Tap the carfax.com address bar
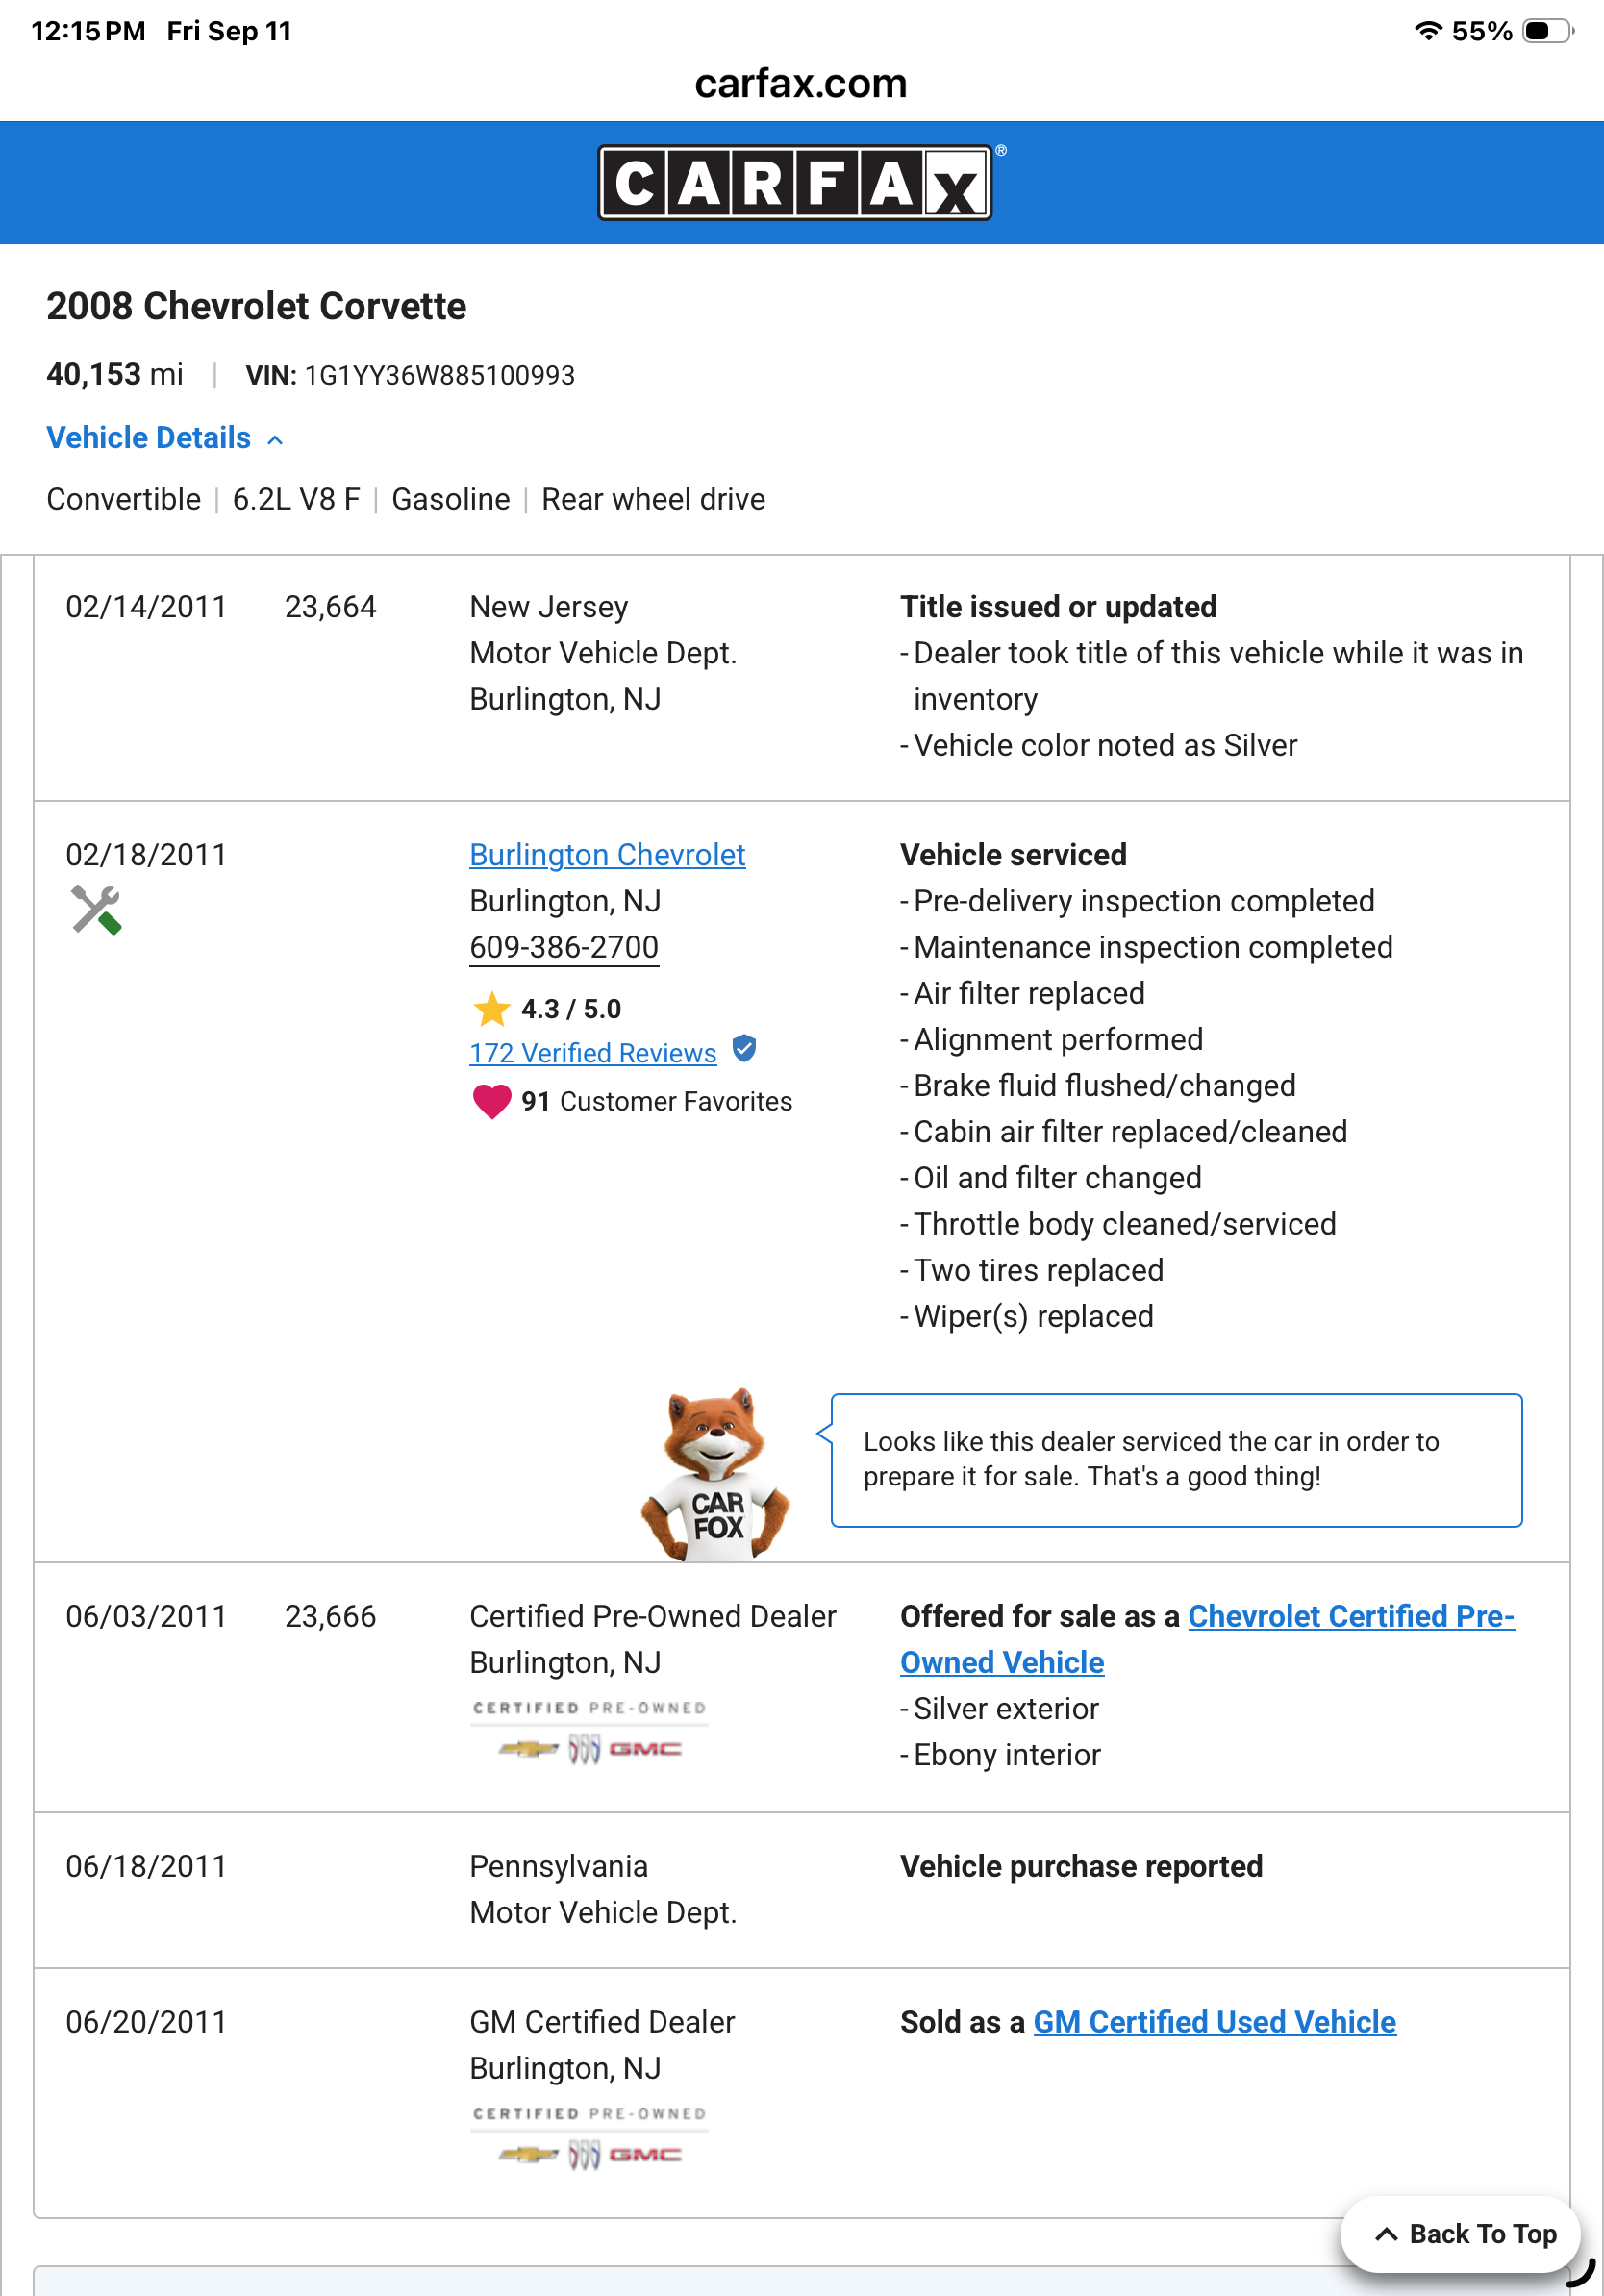Viewport: 1604px width, 2296px height. (x=801, y=83)
